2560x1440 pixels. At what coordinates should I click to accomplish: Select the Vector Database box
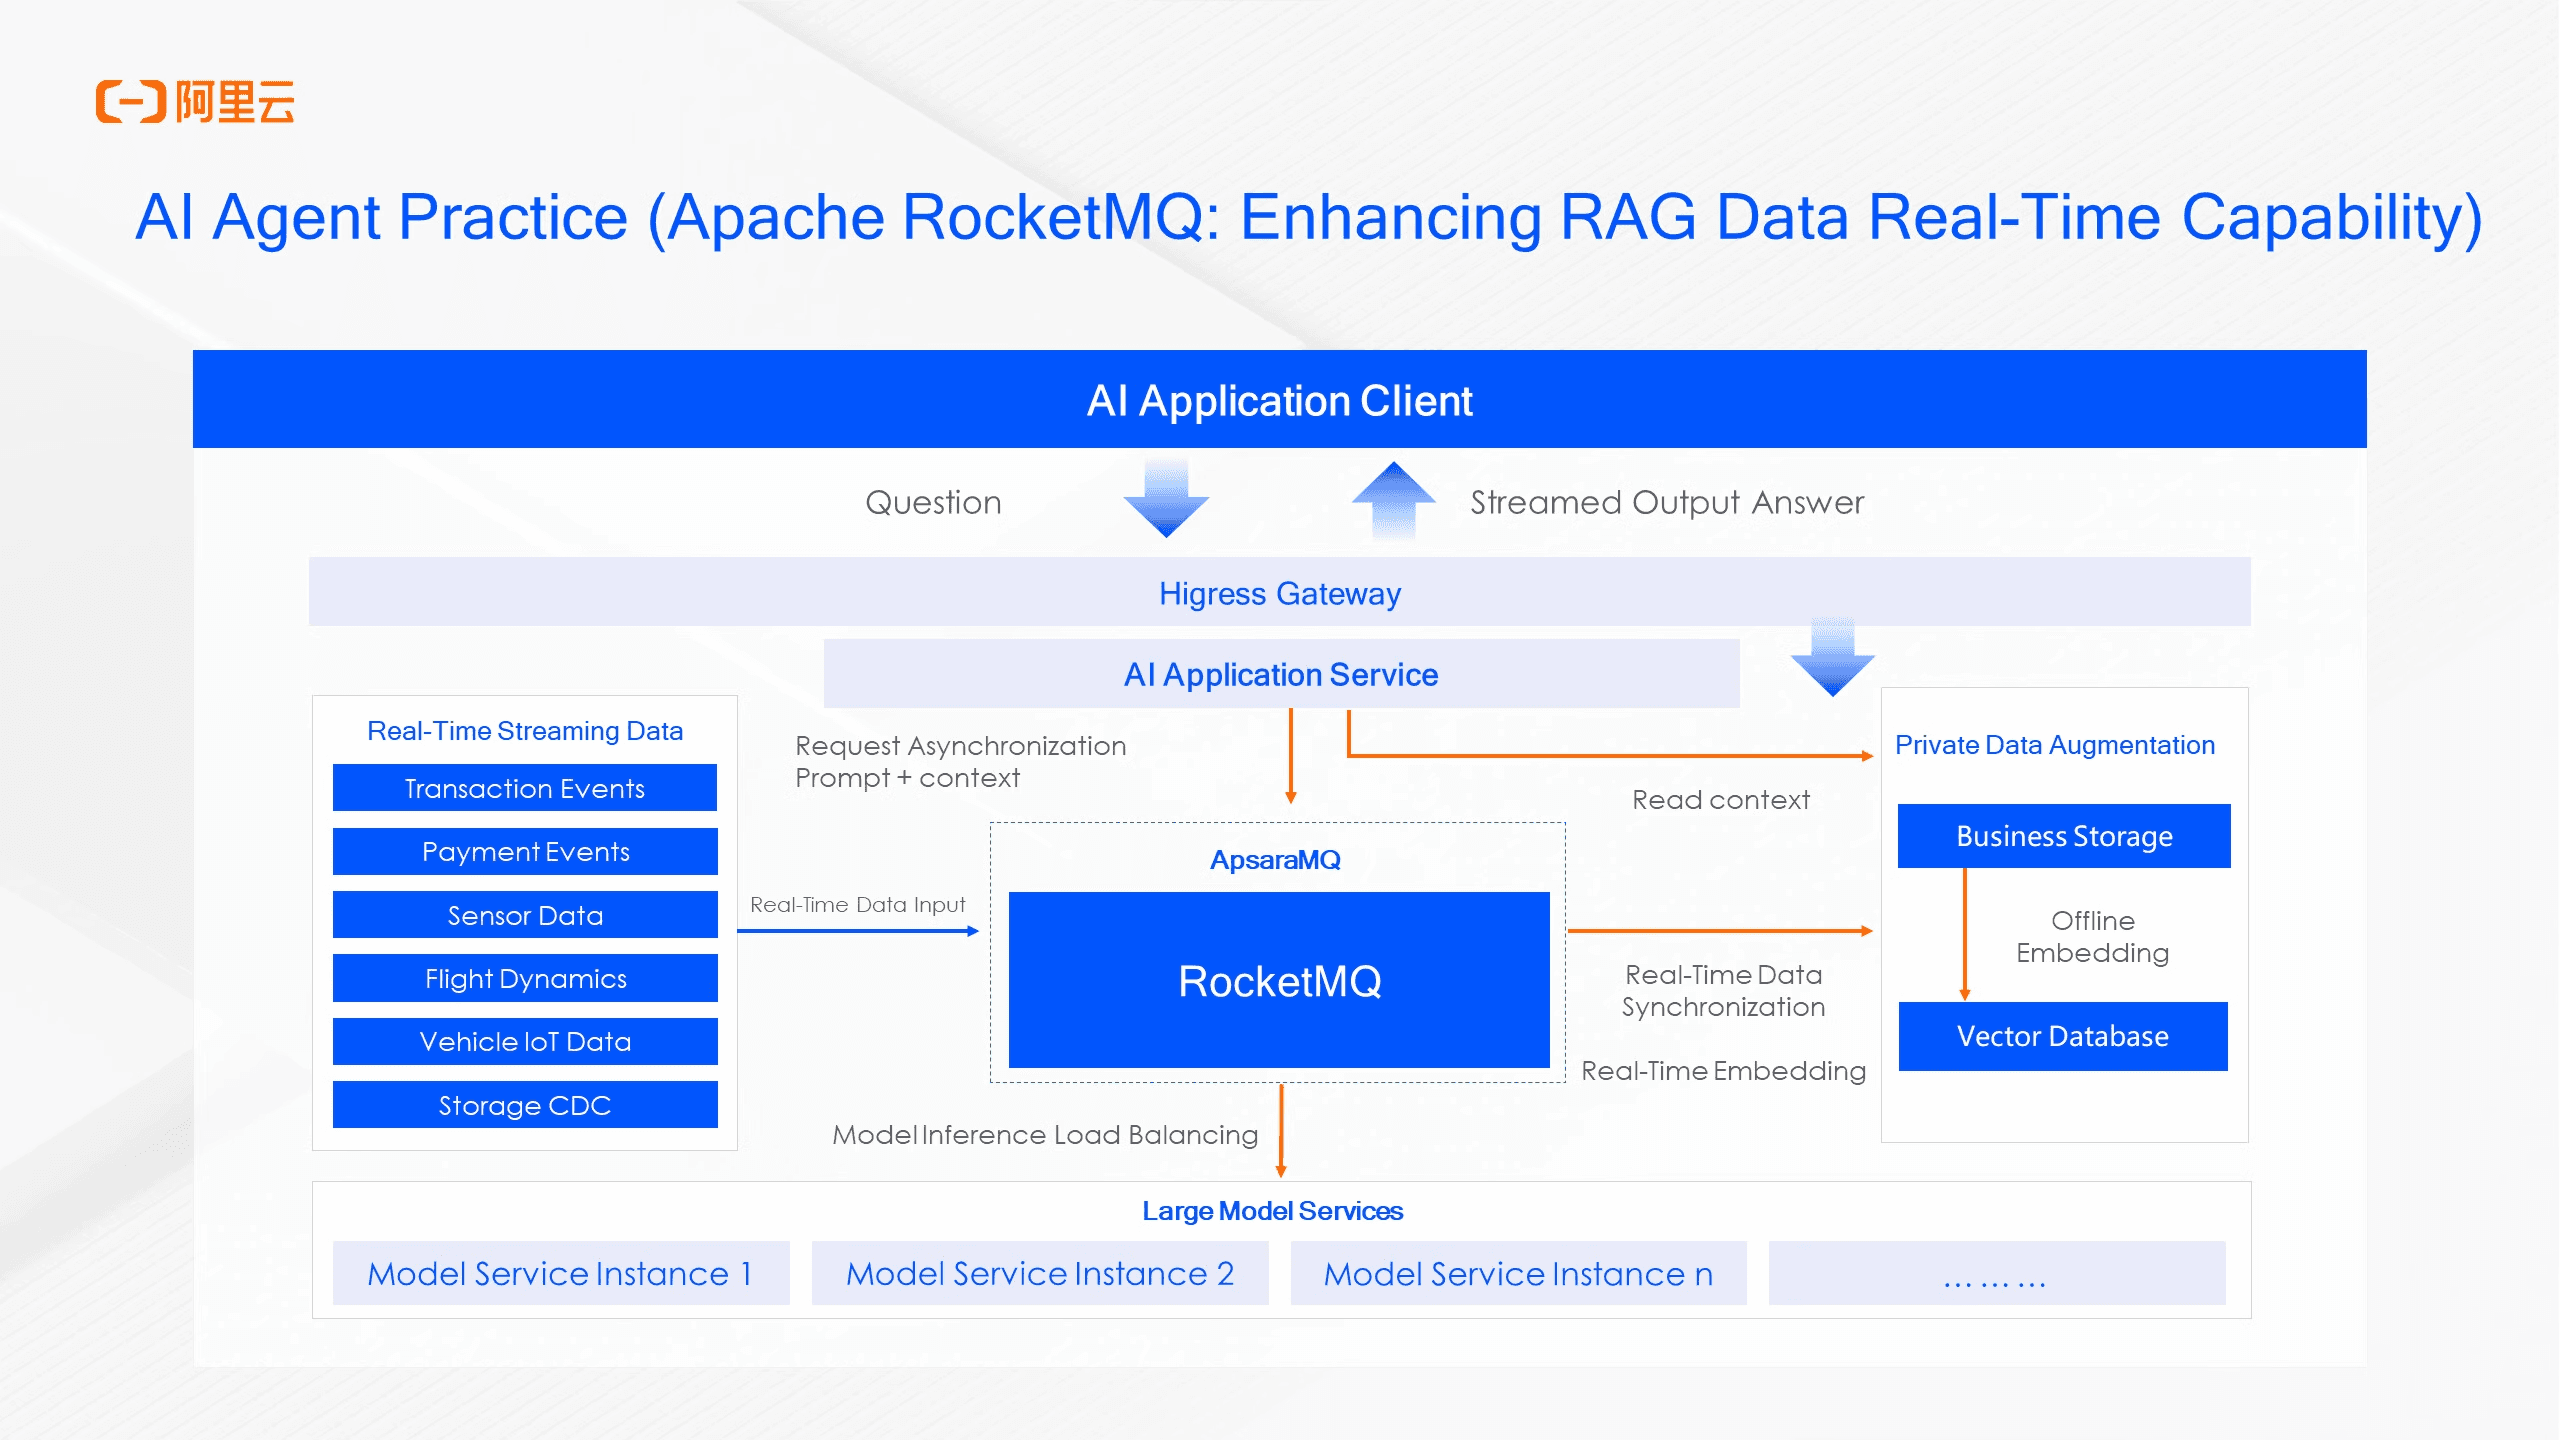(2063, 1036)
